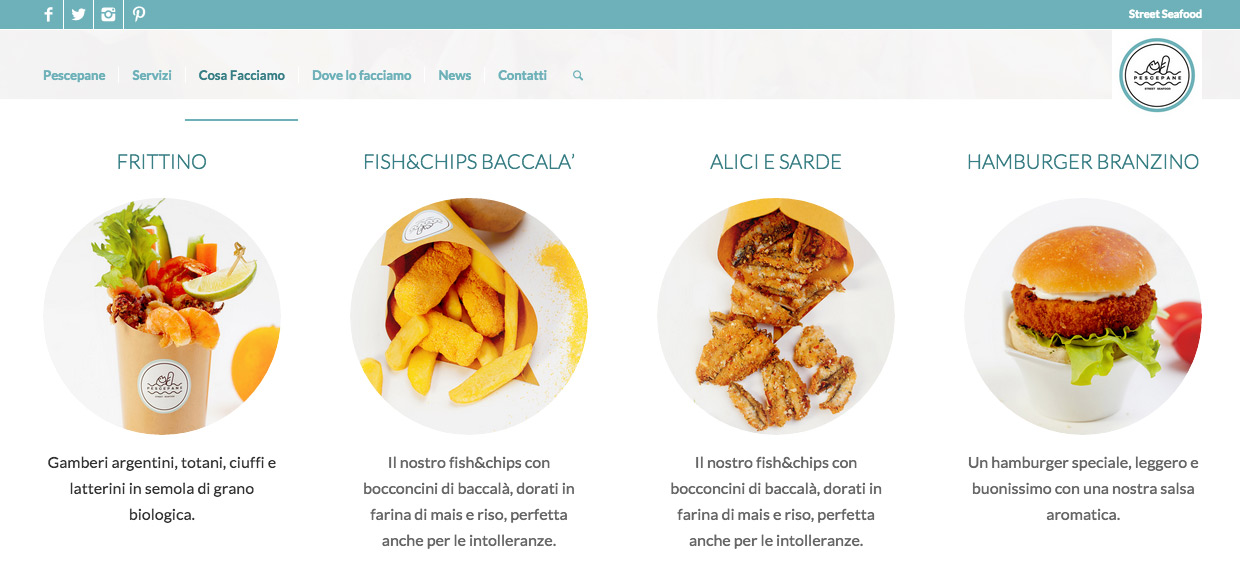Open the Instagram social icon

tap(108, 14)
